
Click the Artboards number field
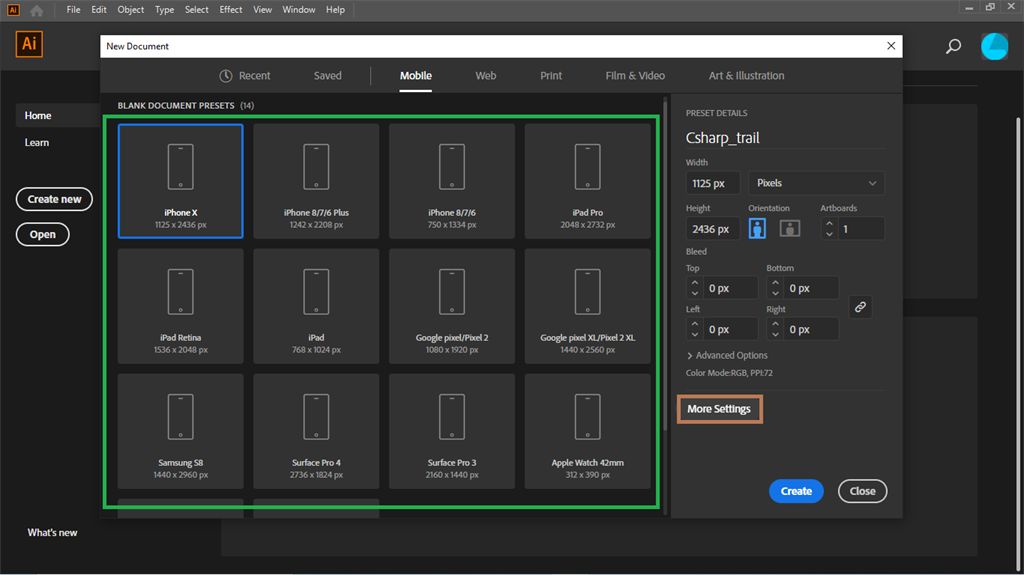861,229
